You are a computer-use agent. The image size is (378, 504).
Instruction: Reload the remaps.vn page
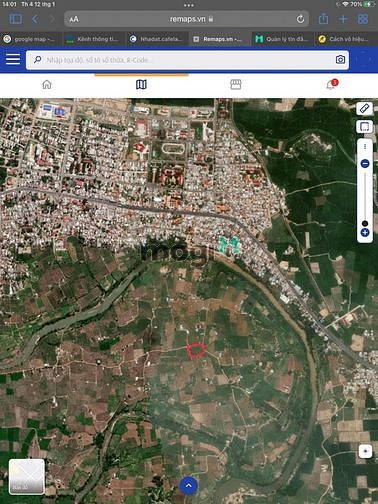(300, 19)
